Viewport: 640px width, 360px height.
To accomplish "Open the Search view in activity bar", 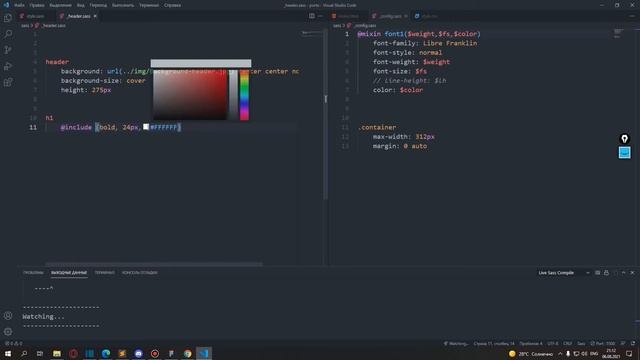I will 8,34.
